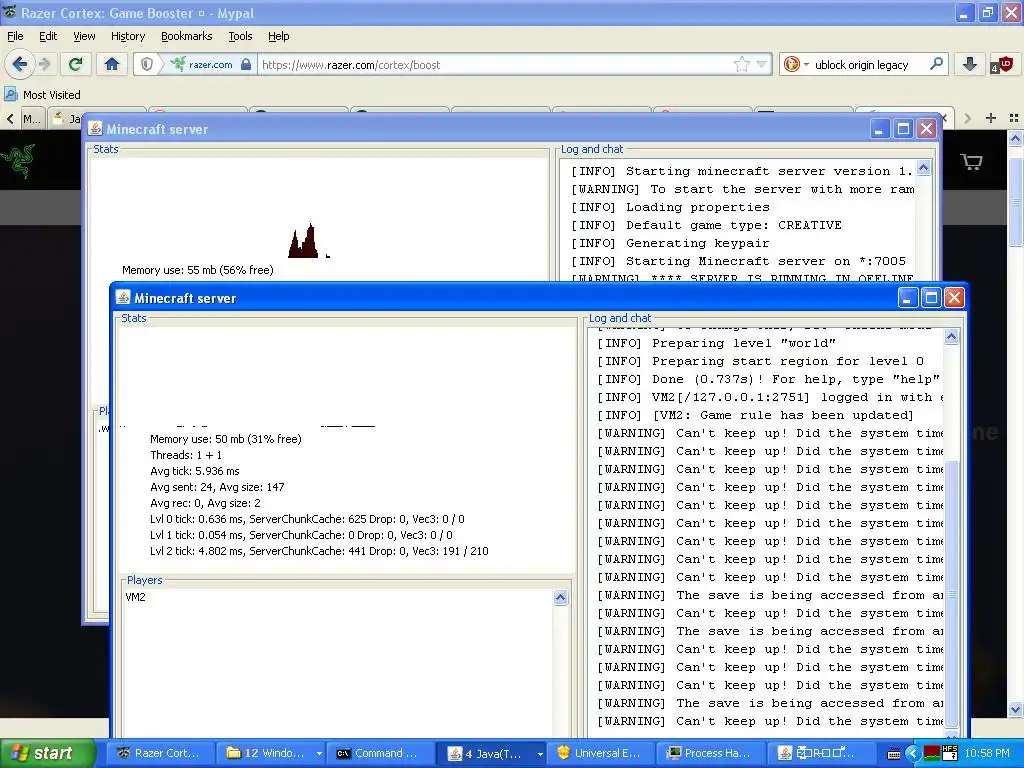The height and width of the screenshot is (768, 1024).
Task: Open the Most Visited bookmarks folder
Action: pos(43,95)
